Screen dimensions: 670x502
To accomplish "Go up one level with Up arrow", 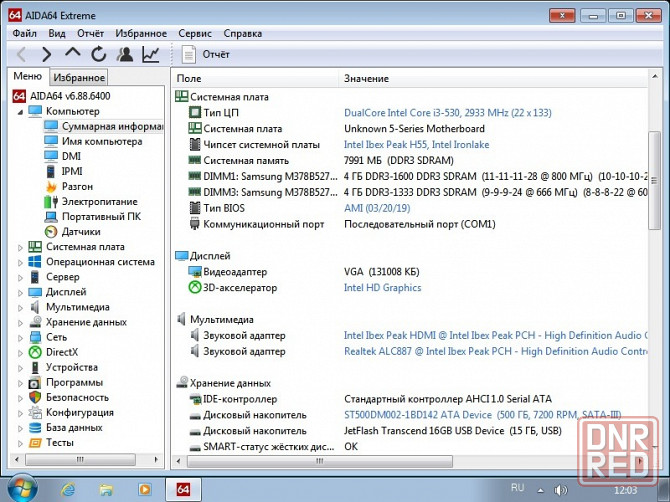I will point(73,53).
